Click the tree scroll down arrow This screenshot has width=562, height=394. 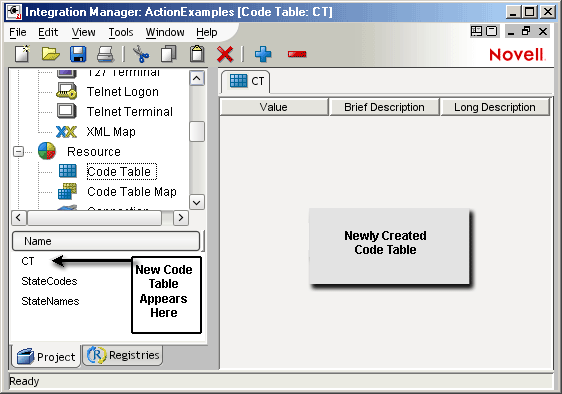197,202
